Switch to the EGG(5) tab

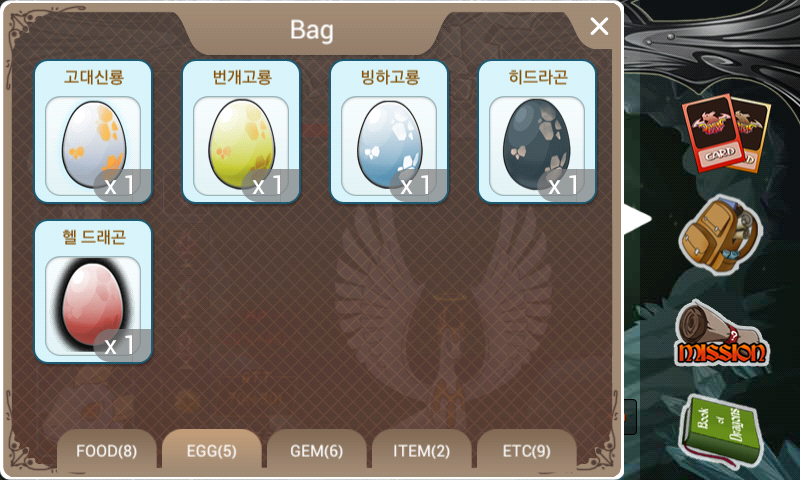click(x=212, y=450)
